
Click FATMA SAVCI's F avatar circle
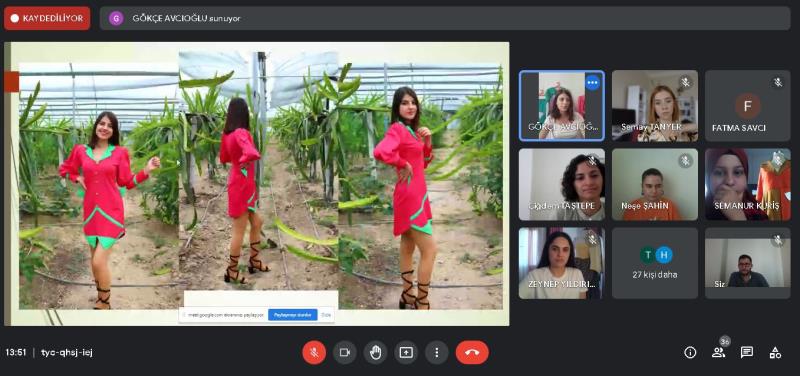[748, 106]
